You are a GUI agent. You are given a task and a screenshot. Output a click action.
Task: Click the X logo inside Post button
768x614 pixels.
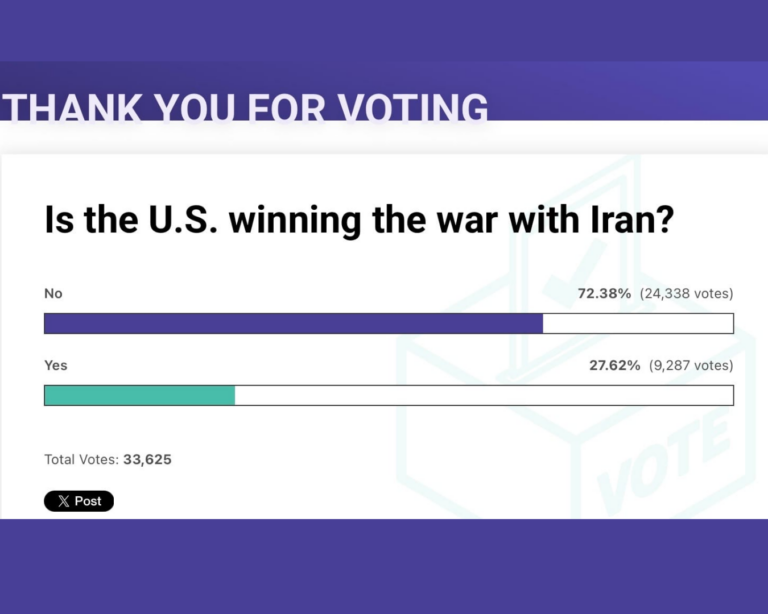[x=62, y=501]
